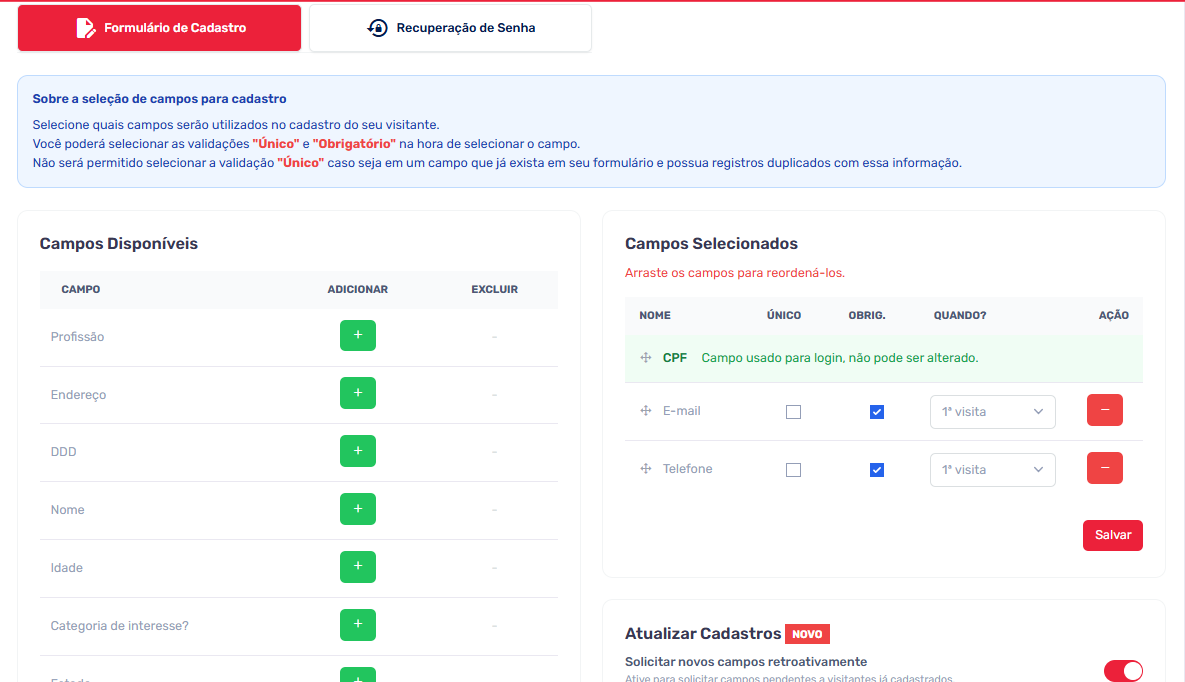The image size is (1185, 682).
Task: Remove Telefone field with minus button
Action: pyautogui.click(x=1104, y=469)
